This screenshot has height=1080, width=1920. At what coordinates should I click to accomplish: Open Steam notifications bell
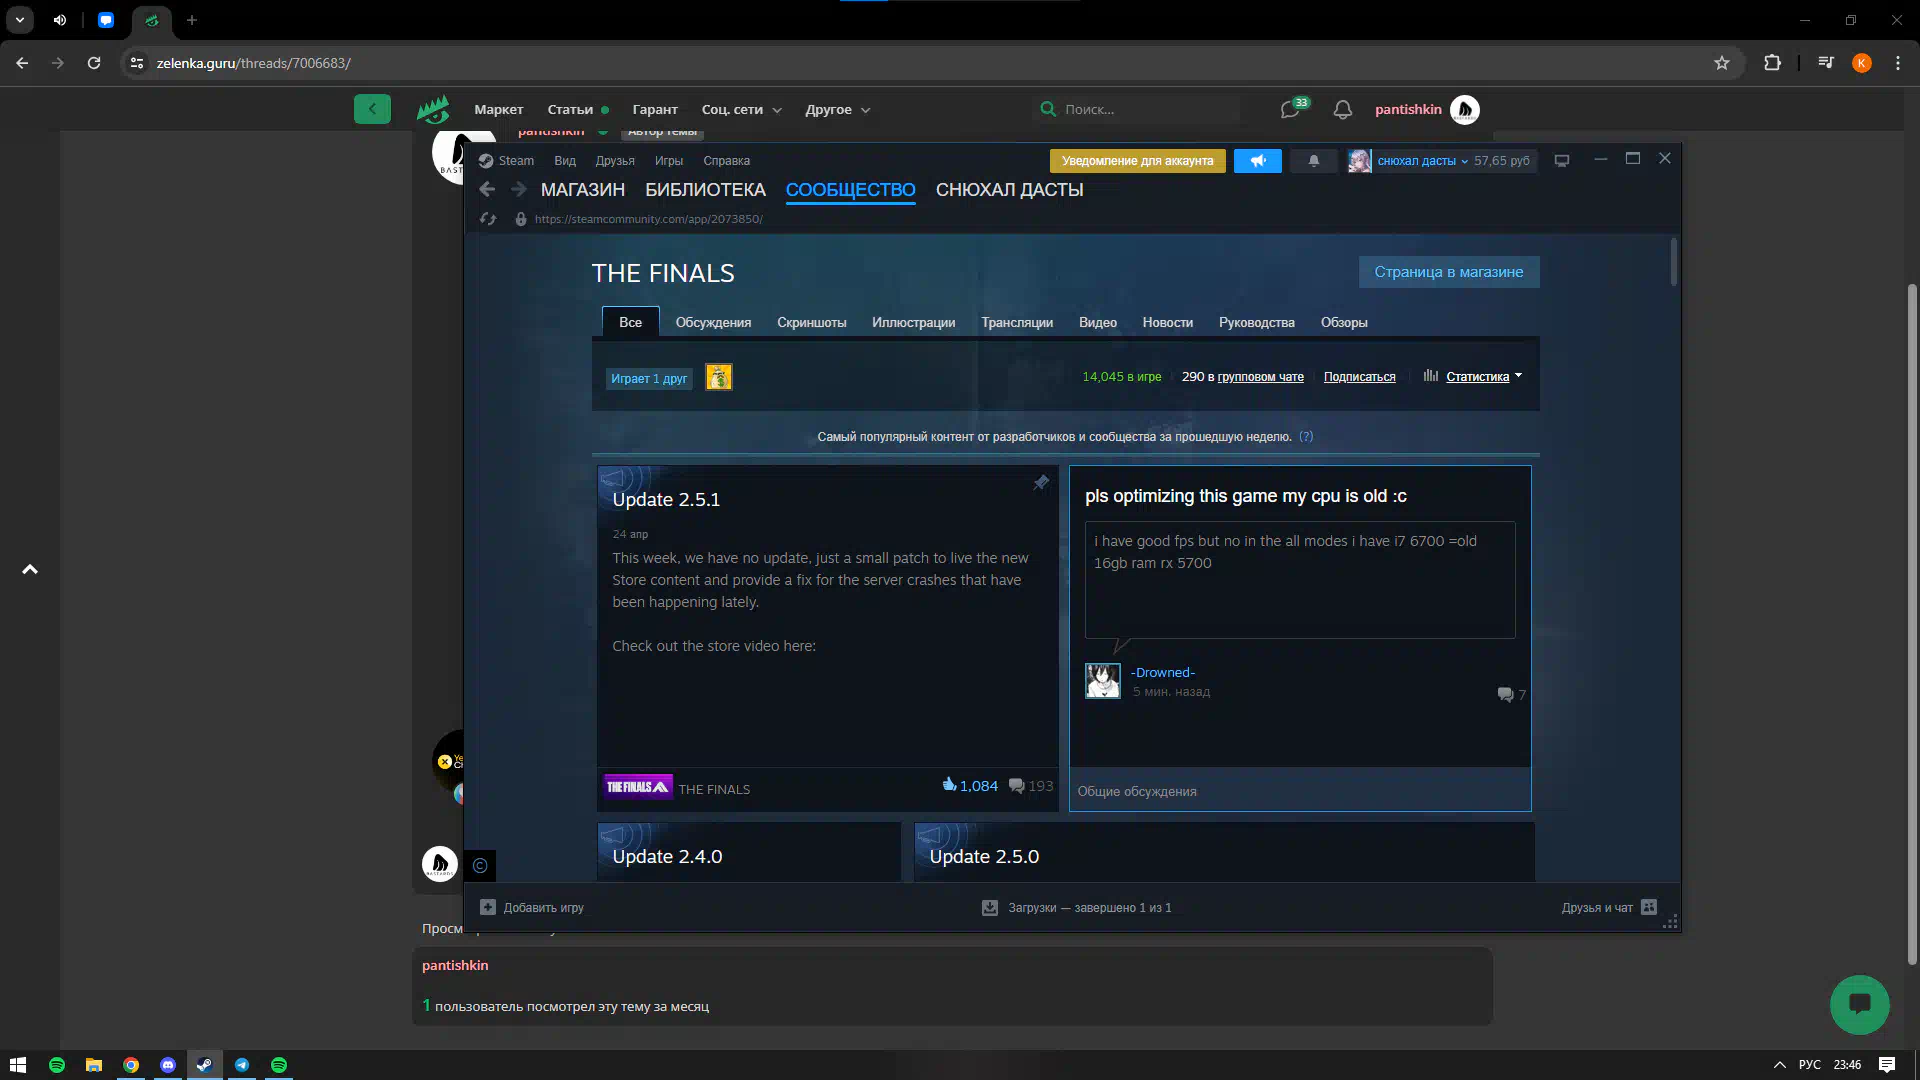point(1314,161)
